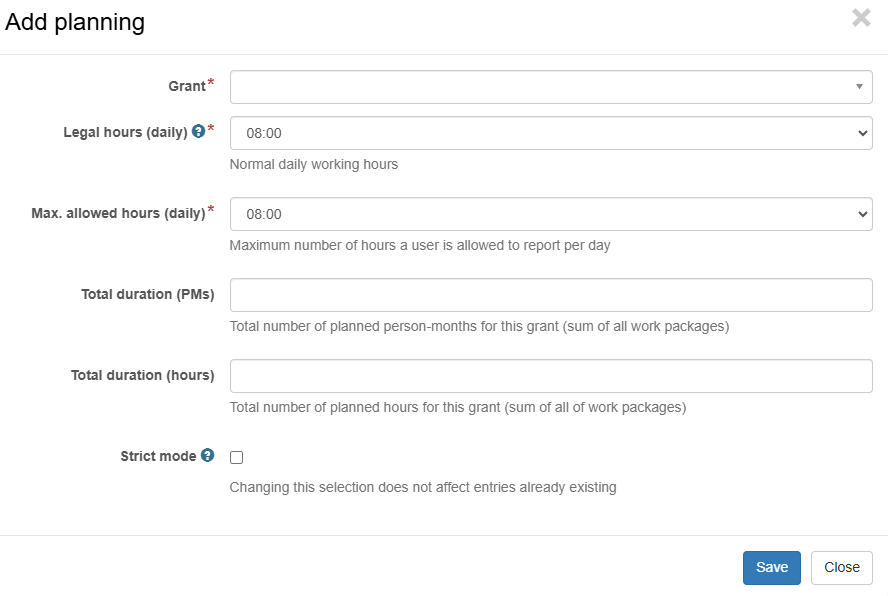The width and height of the screenshot is (888, 596).
Task: Click the 'Normal daily working hours' hint text
Action: [314, 164]
